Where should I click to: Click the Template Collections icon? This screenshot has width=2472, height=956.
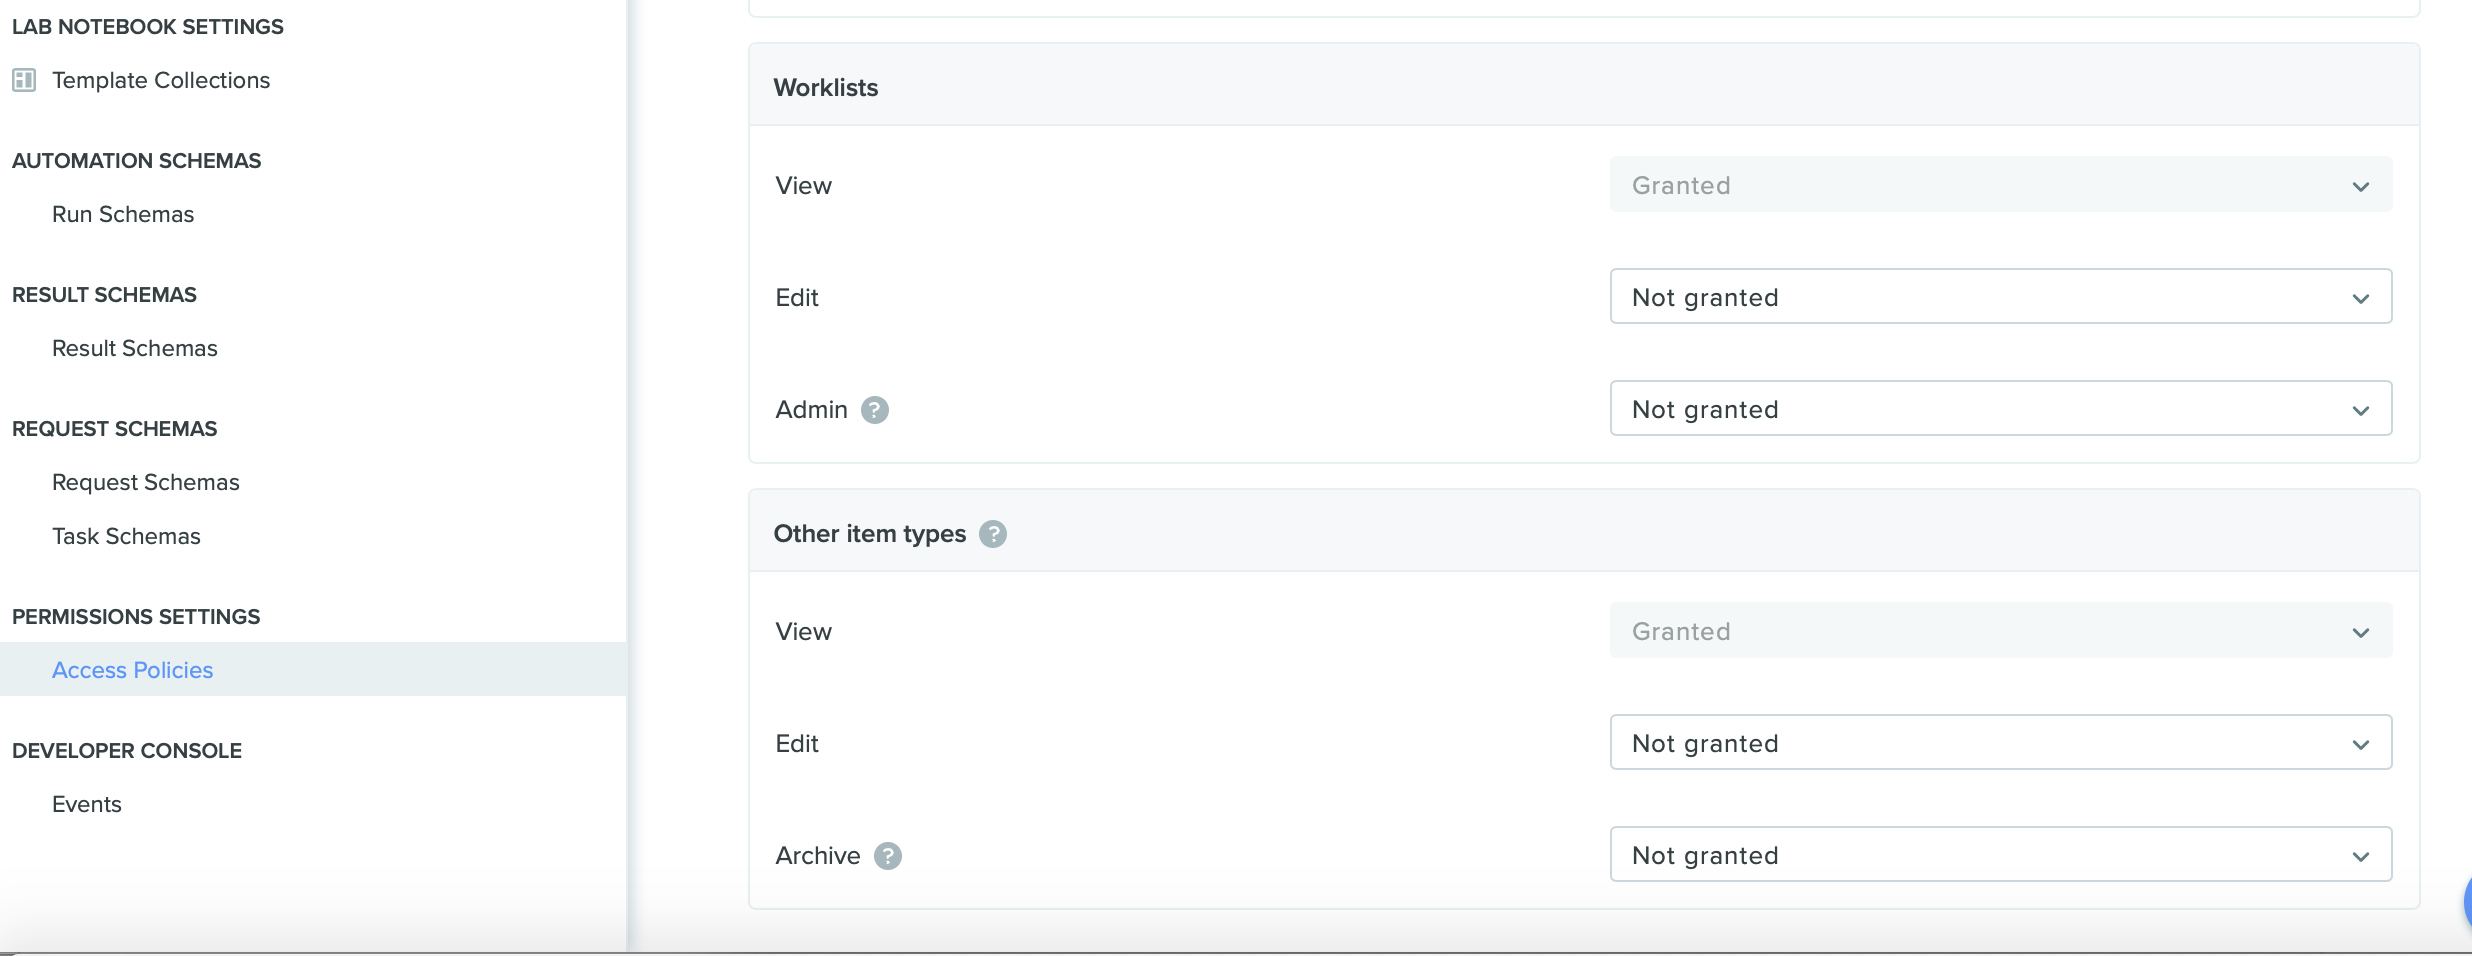coord(24,80)
